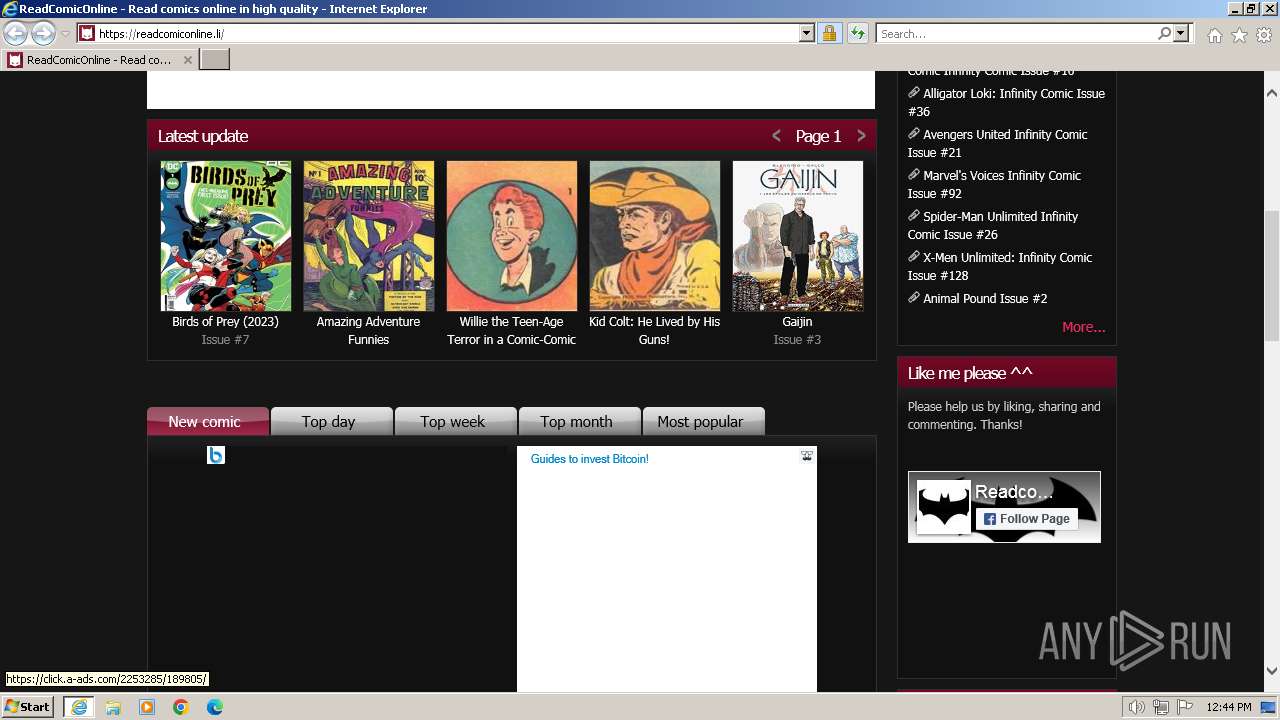This screenshot has width=1280, height=720.
Task: Click the page scrollbar up arrow
Action: [x=1272, y=93]
